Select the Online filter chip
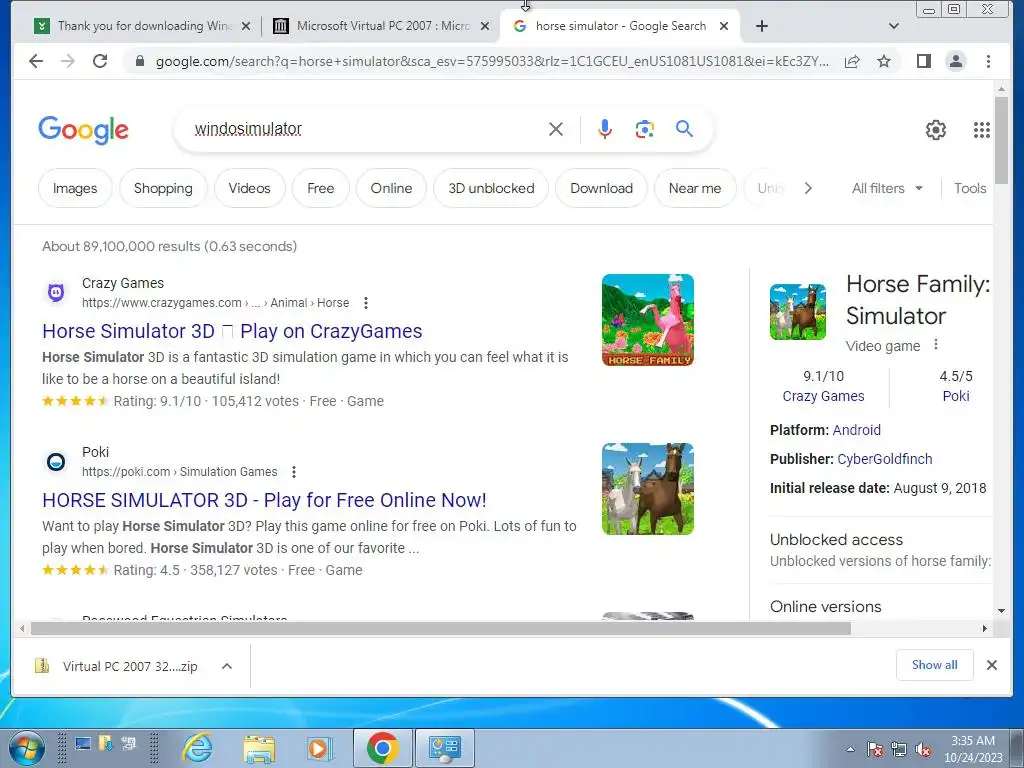The image size is (1024, 768). [x=391, y=188]
